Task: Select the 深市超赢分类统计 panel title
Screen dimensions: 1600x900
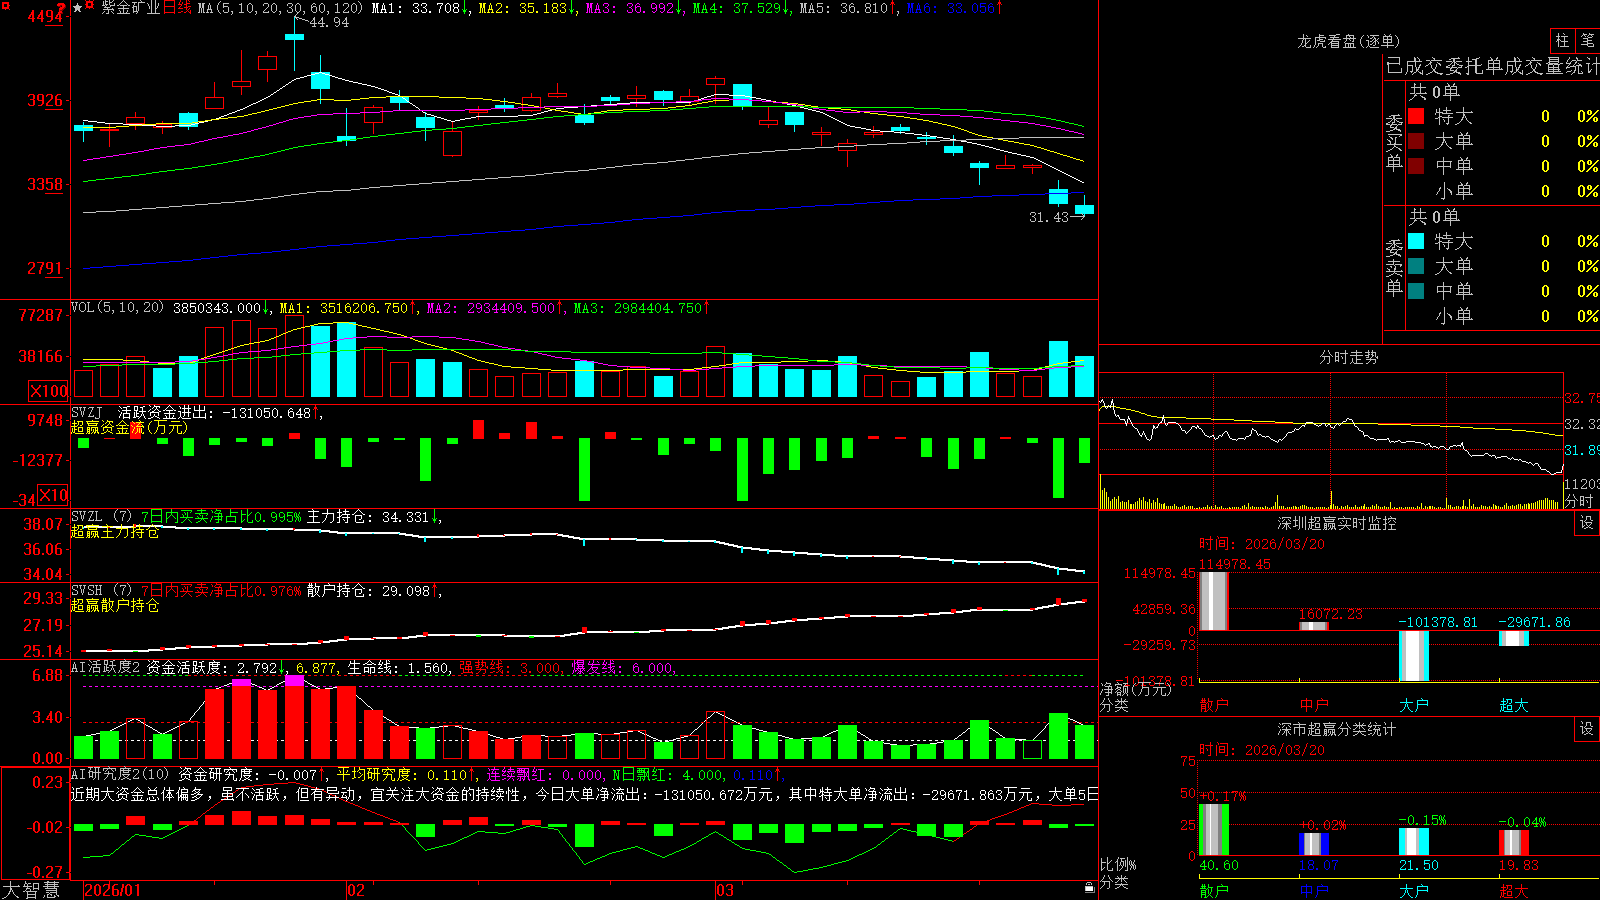Action: point(1336,729)
